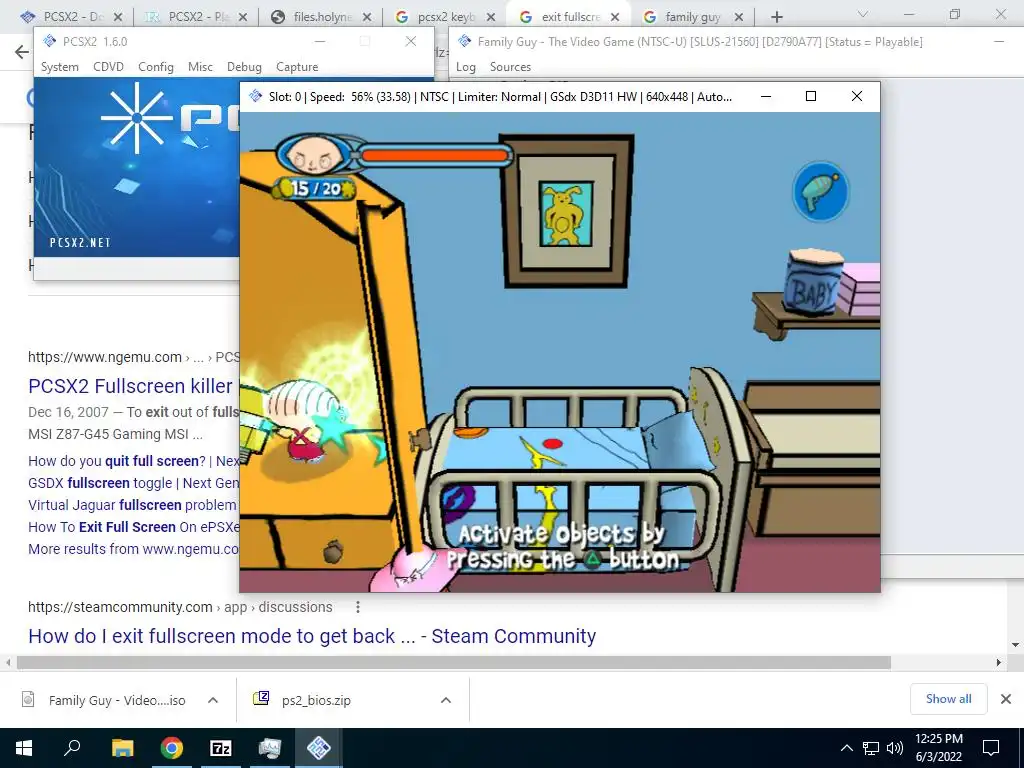Screen dimensions: 1024x768
Task: Open How To Exit Full Screen ePSXe link
Action: (x=133, y=527)
